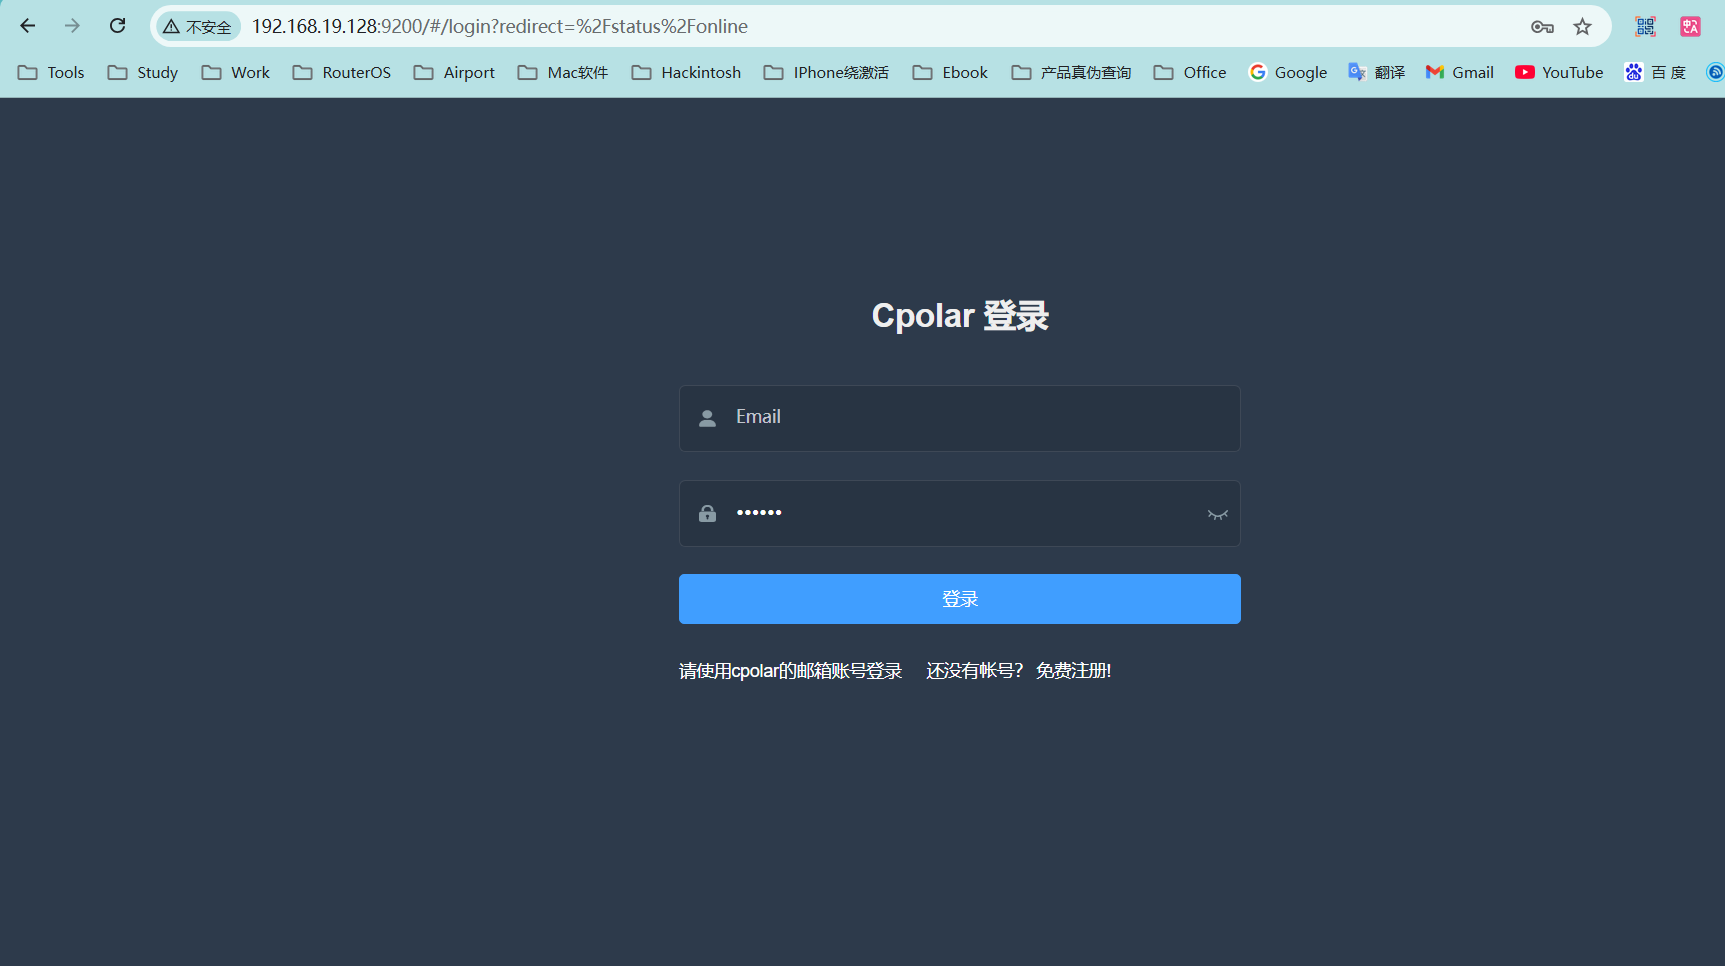
Task: Focus the password input field
Action: click(x=960, y=513)
